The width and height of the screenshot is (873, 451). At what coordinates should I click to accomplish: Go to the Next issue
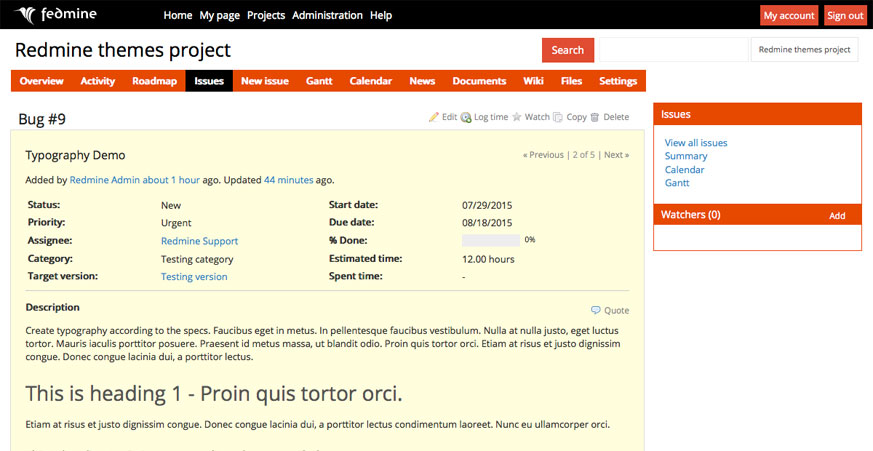[617, 155]
